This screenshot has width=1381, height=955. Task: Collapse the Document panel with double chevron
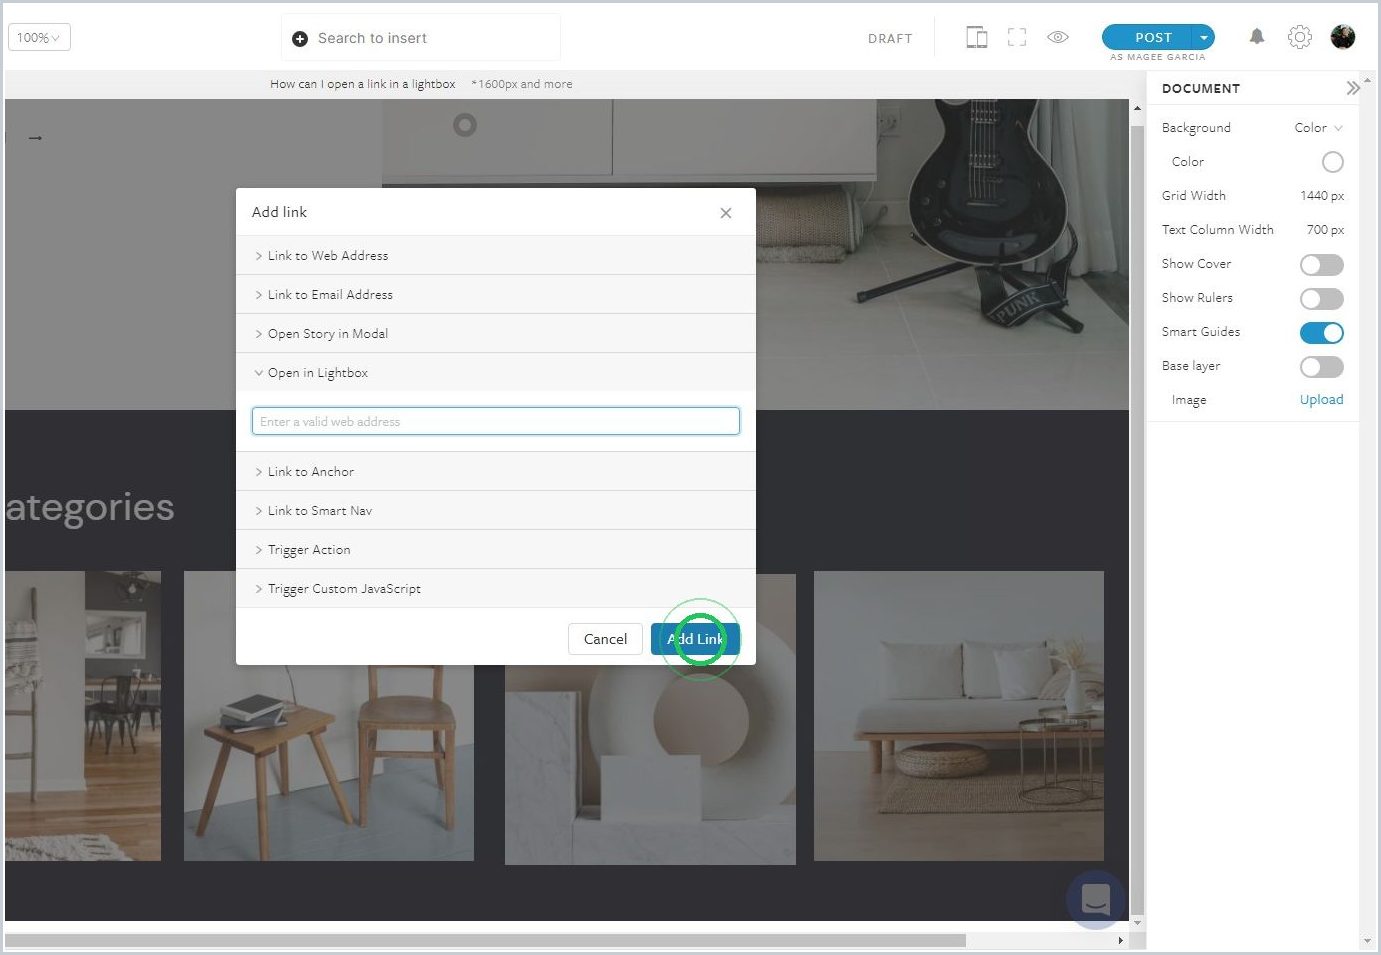point(1353,88)
